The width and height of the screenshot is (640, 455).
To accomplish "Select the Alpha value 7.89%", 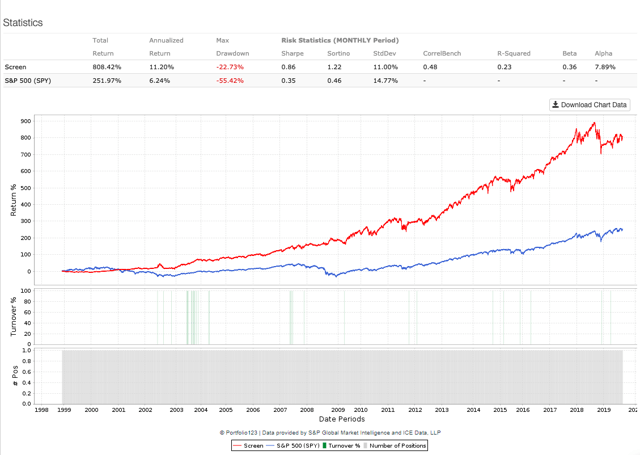I will tap(605, 67).
